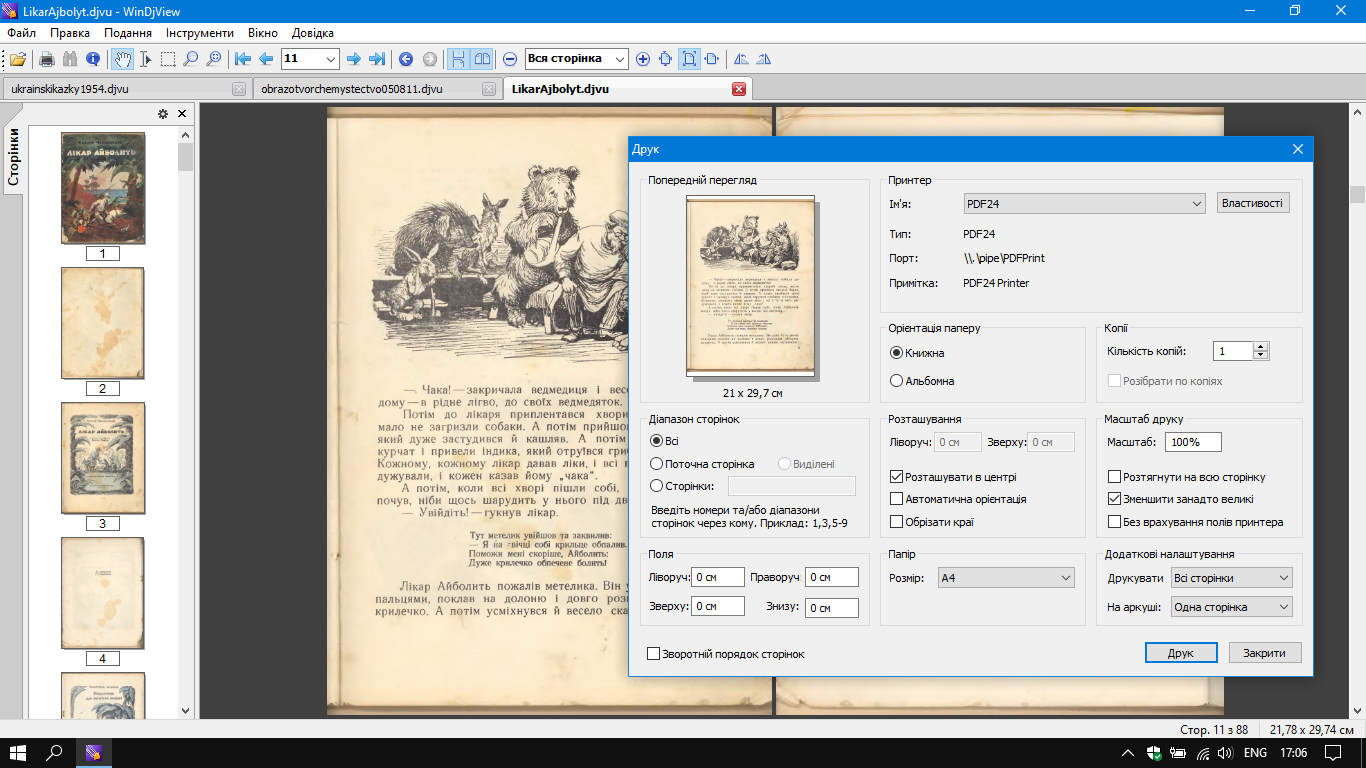
Task: Enable 'Автоматична орієнтація' checkbox
Action: click(897, 499)
